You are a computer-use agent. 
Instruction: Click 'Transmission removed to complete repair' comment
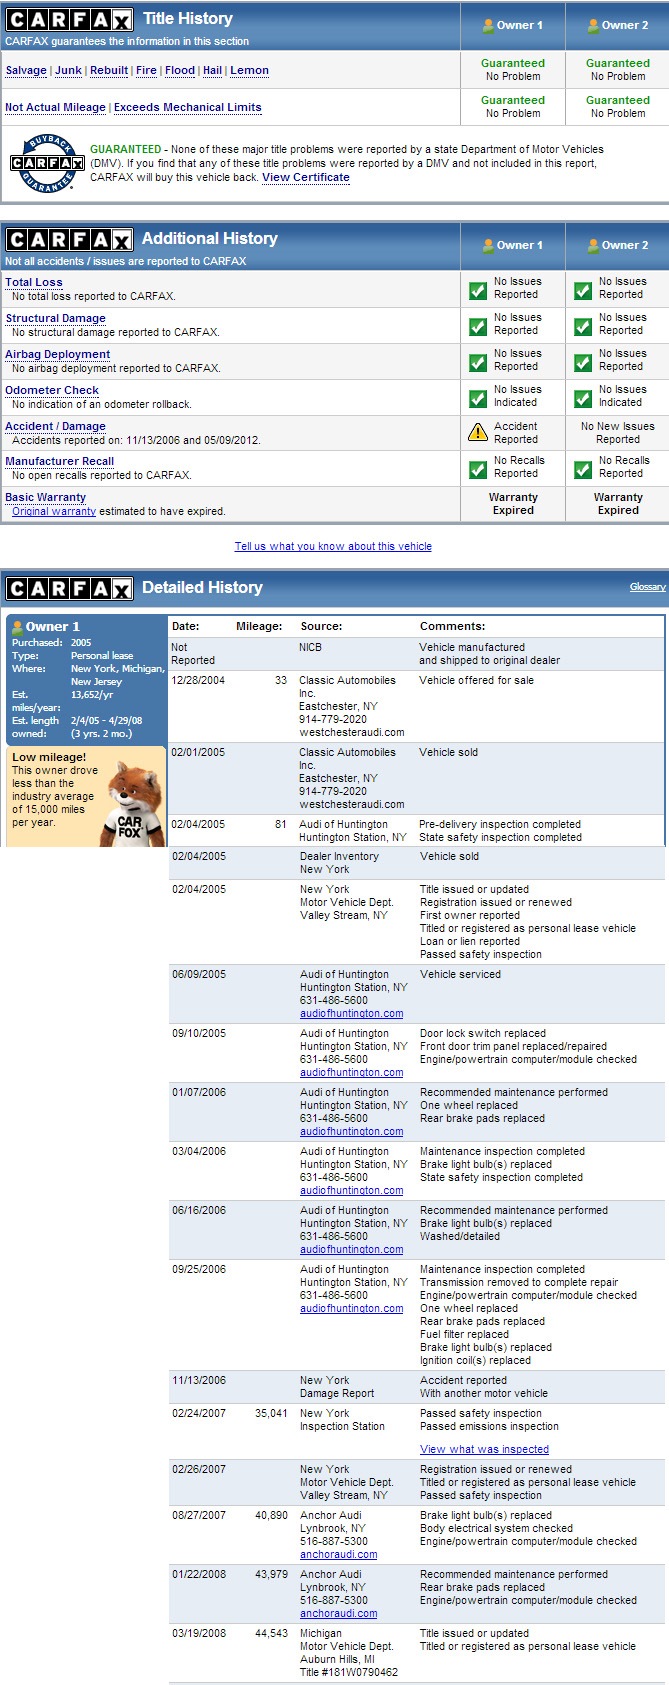519,1283
